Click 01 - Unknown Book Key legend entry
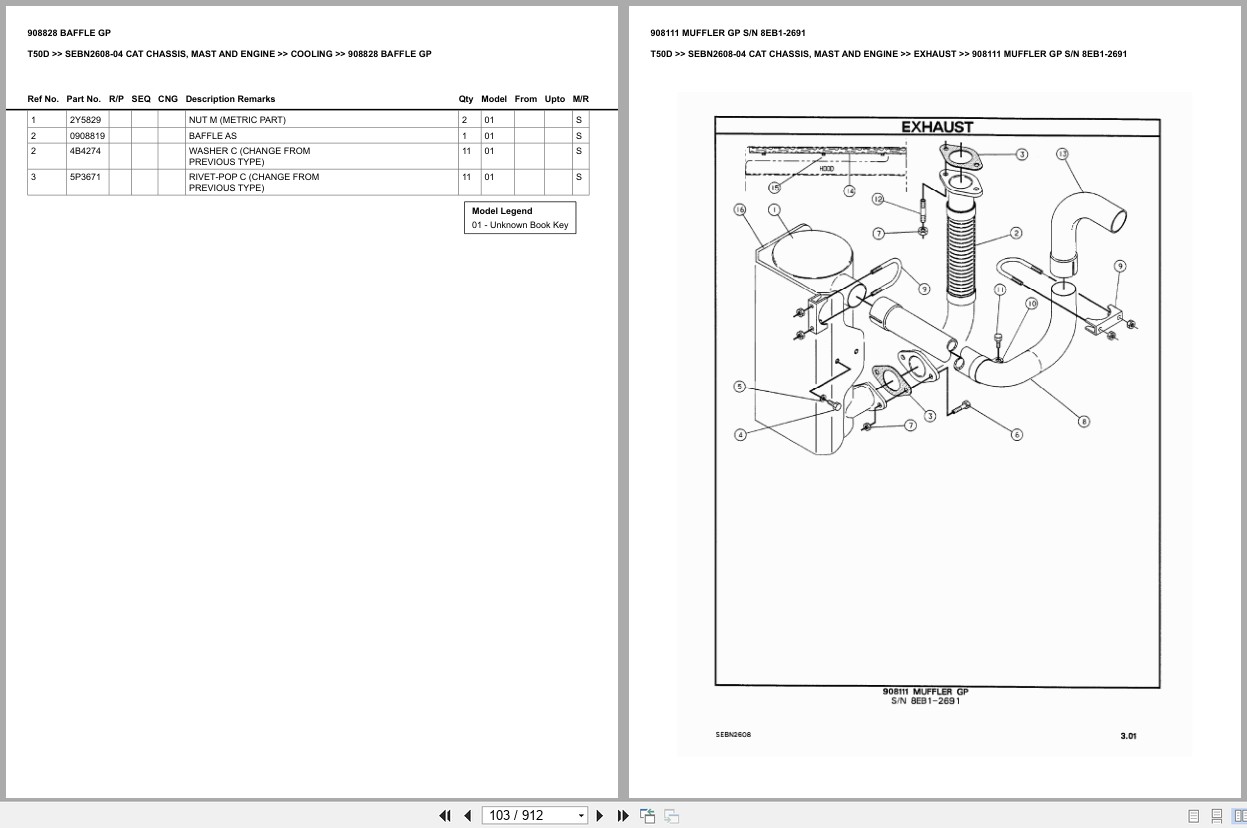 (520, 225)
